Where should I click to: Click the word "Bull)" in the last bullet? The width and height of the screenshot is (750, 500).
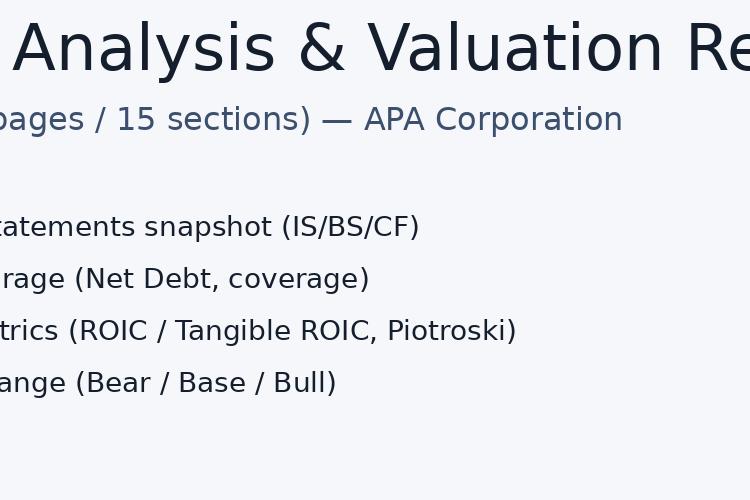point(305,383)
